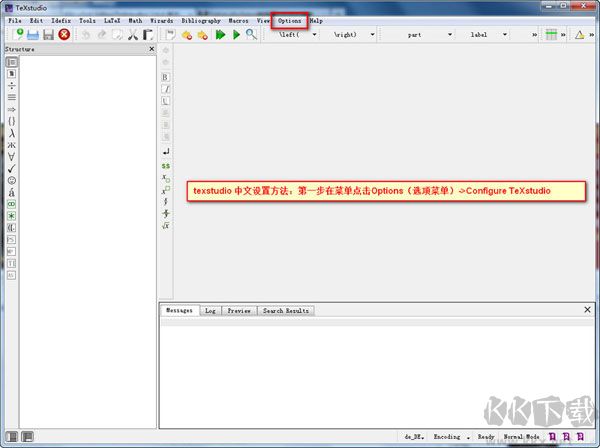The height and width of the screenshot is (448, 600).
Task: Insert inline math with the green $$ icon
Action: click(x=166, y=166)
